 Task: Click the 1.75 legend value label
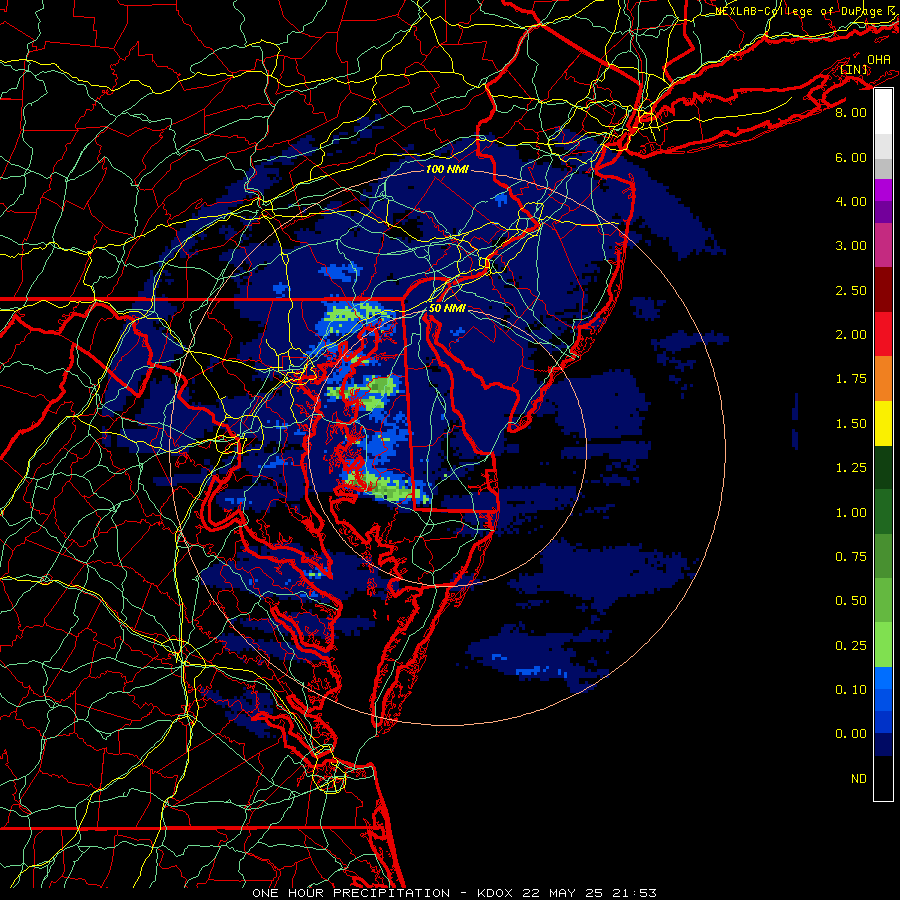[851, 379]
